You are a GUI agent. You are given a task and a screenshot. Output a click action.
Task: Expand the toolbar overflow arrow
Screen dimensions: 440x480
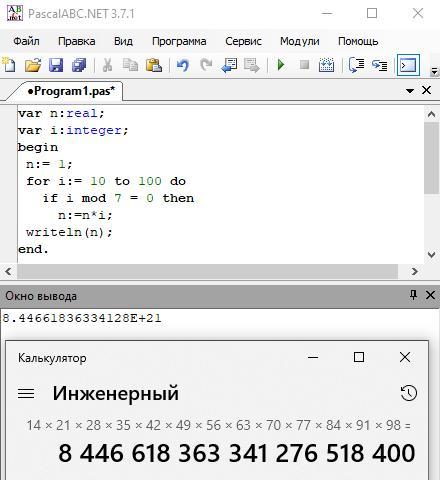(x=434, y=71)
